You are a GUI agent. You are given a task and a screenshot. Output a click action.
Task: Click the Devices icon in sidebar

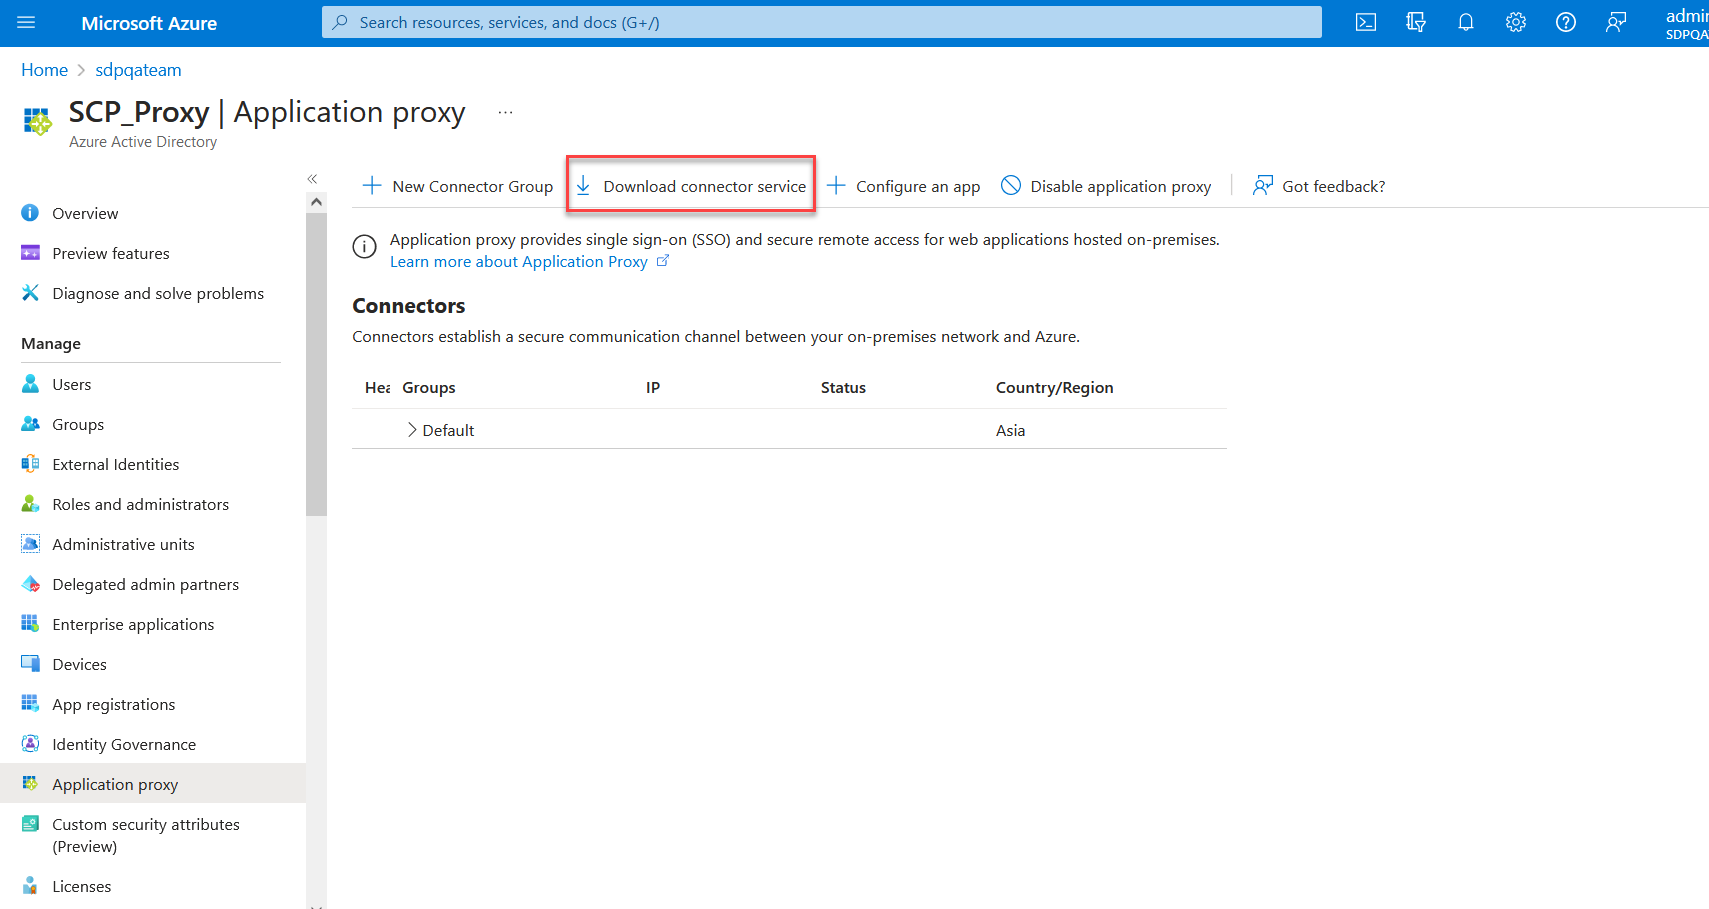[30, 664]
